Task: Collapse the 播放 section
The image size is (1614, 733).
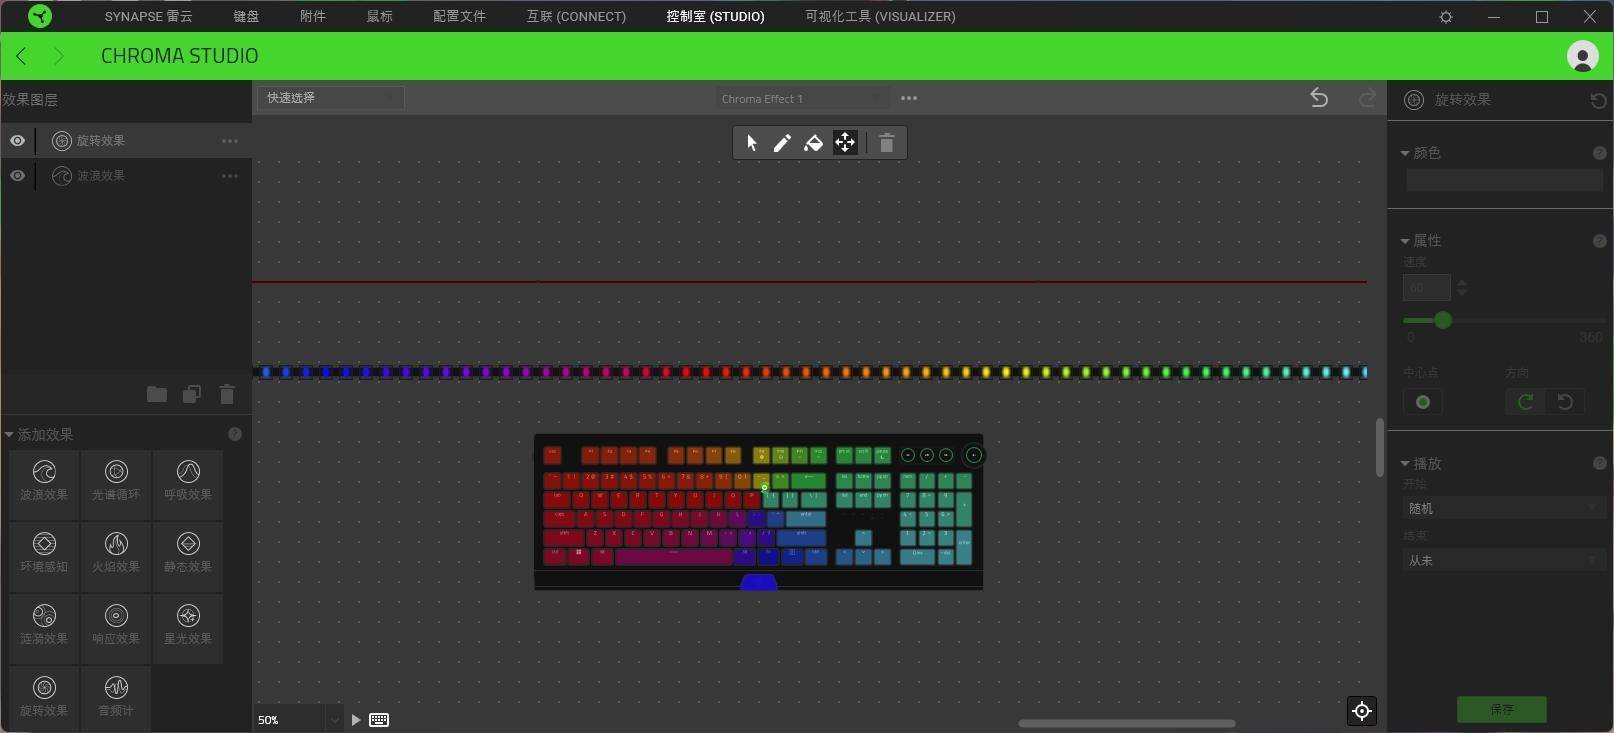Action: tap(1405, 464)
